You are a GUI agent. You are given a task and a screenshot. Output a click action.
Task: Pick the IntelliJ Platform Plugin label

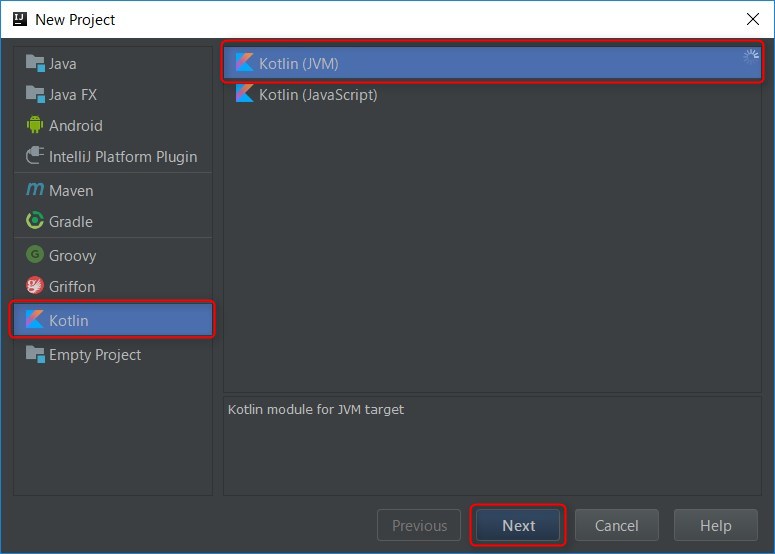click(x=123, y=157)
